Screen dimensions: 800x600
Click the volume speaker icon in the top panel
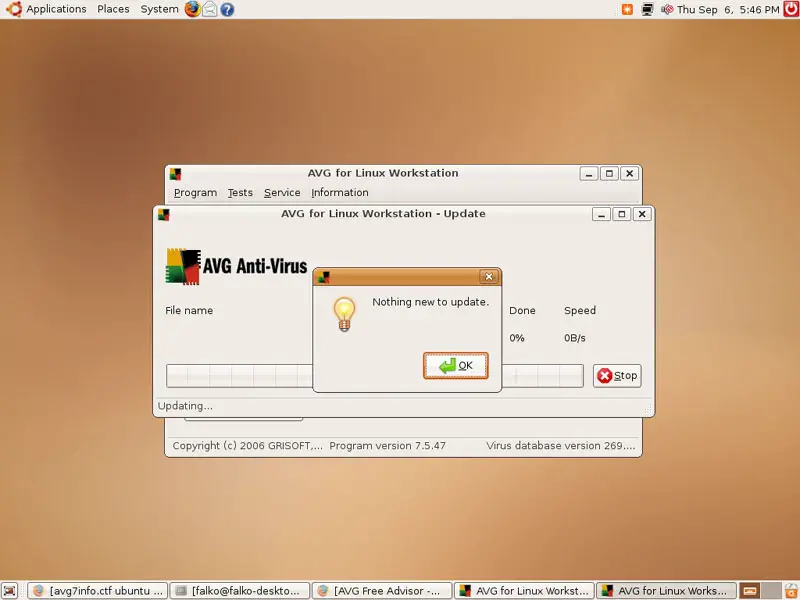(667, 9)
